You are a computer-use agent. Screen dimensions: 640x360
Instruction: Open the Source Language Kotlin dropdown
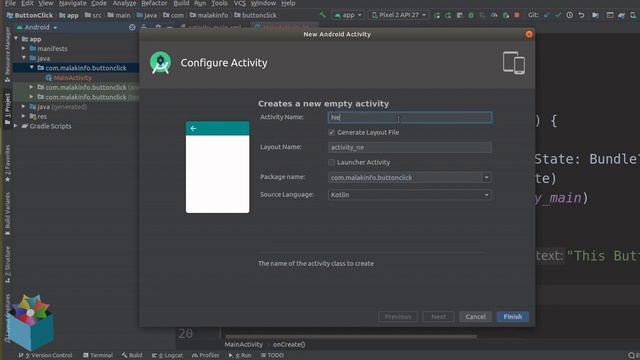[410, 195]
